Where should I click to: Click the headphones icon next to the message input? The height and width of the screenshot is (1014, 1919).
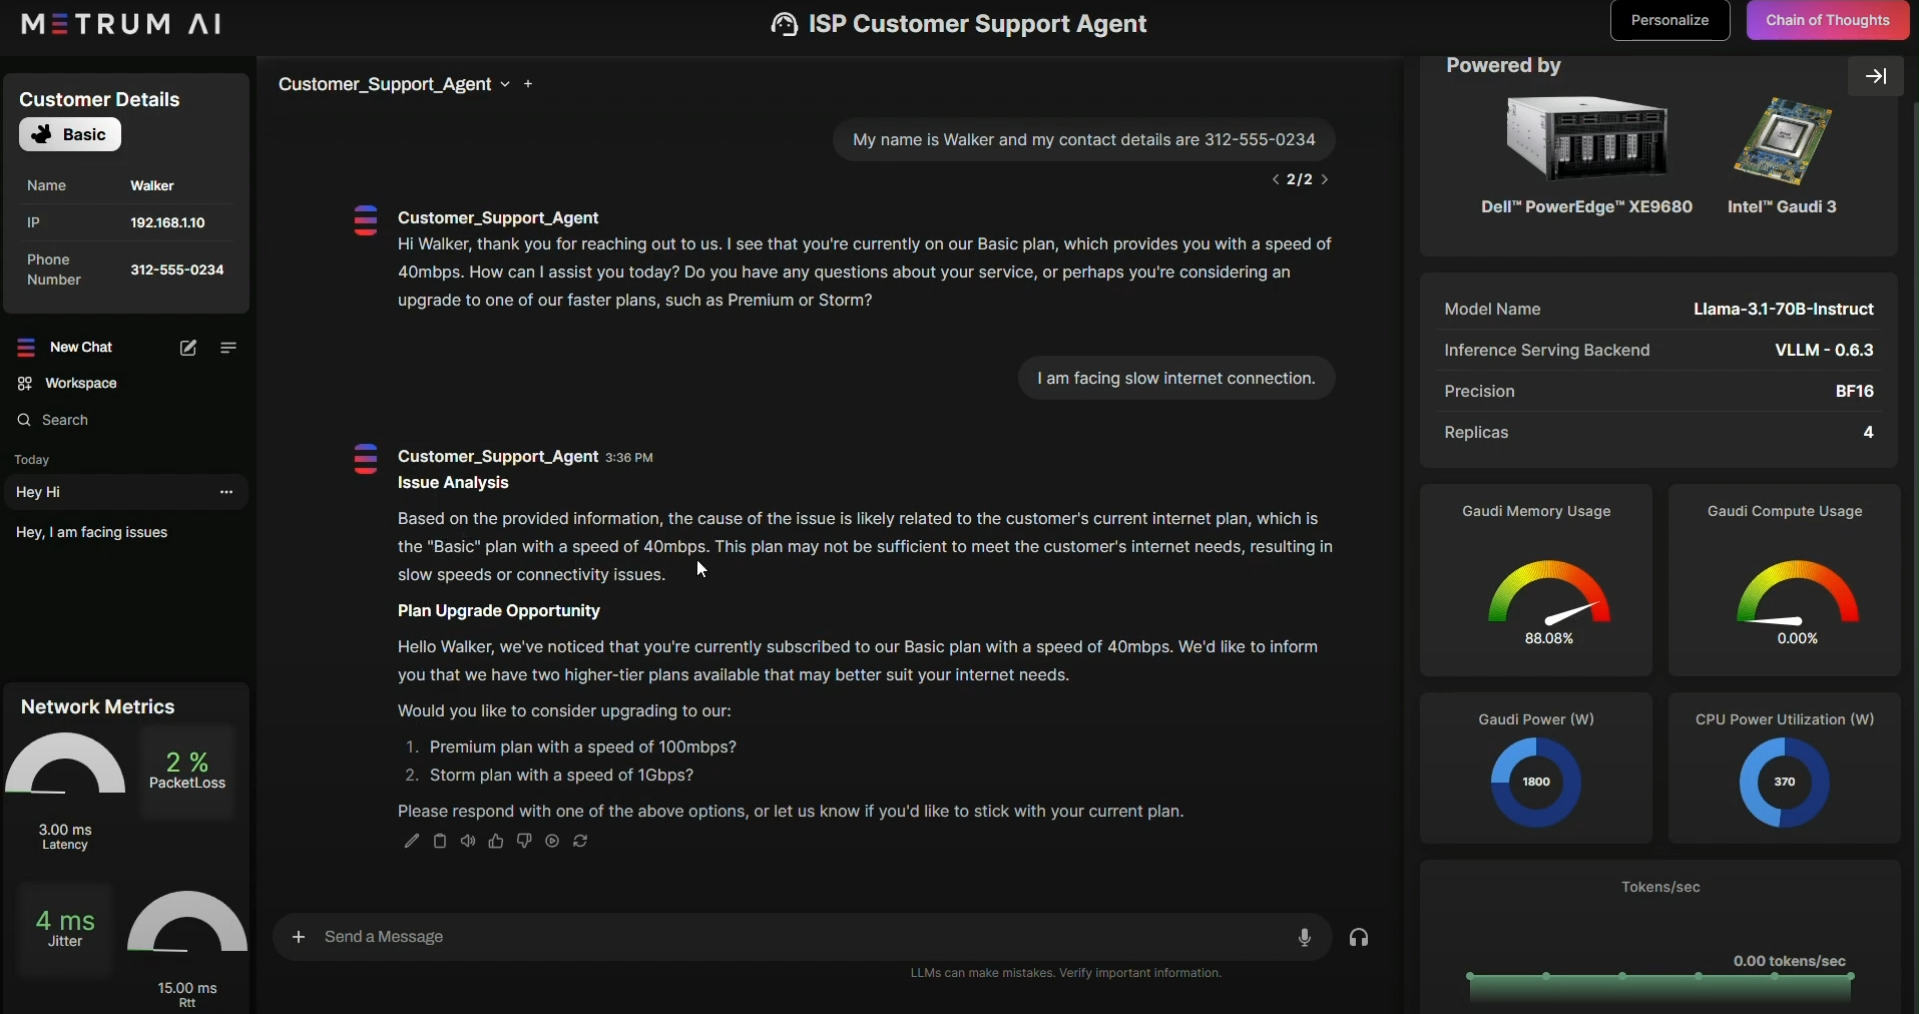pos(1359,937)
